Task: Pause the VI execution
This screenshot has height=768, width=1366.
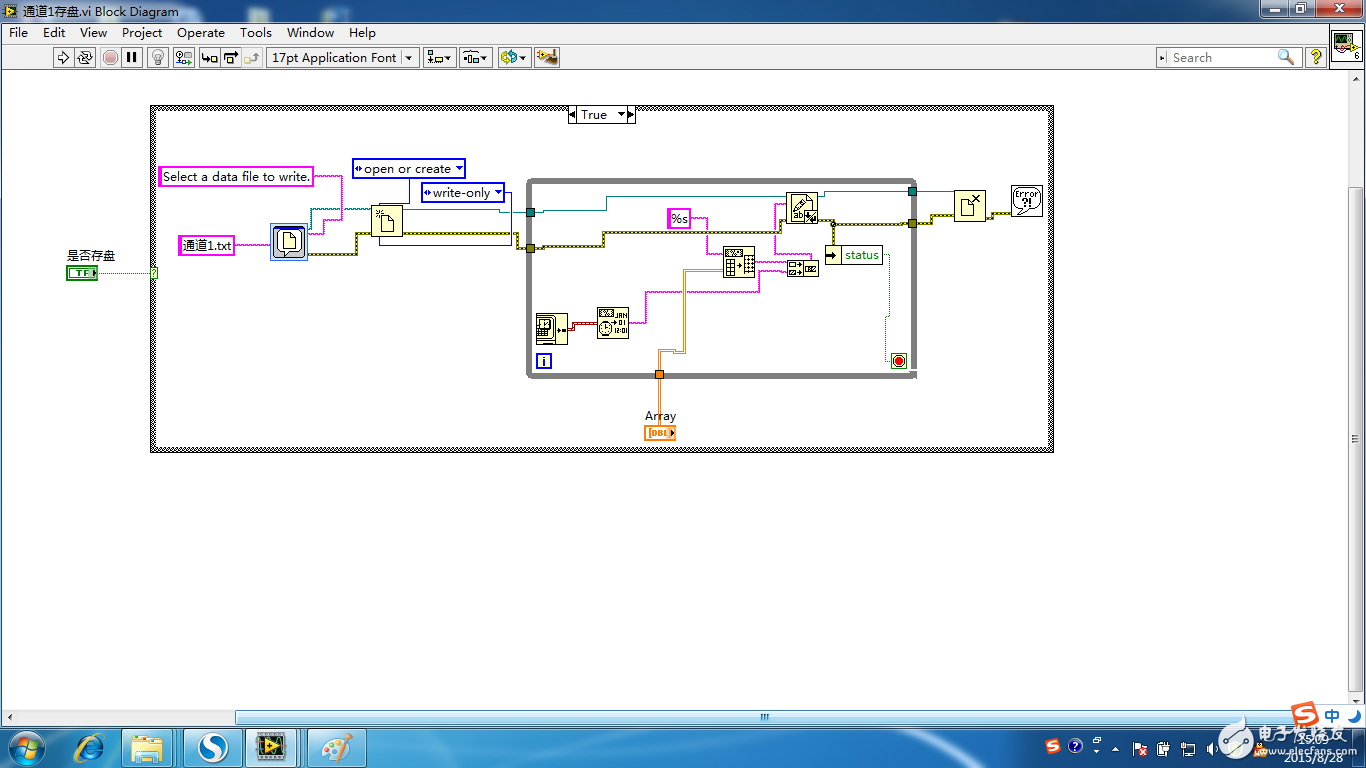Action: coord(132,58)
